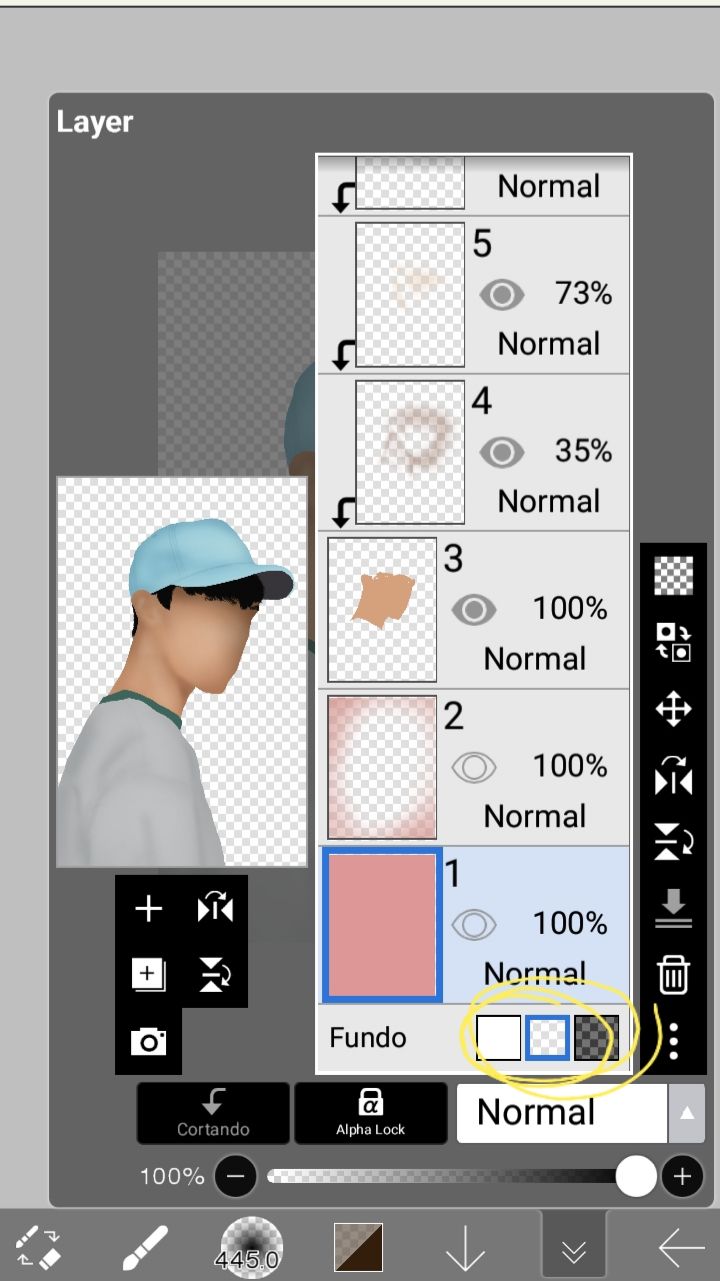The image size is (720, 1281).
Task: Select white Fundo background option
Action: [498, 1038]
